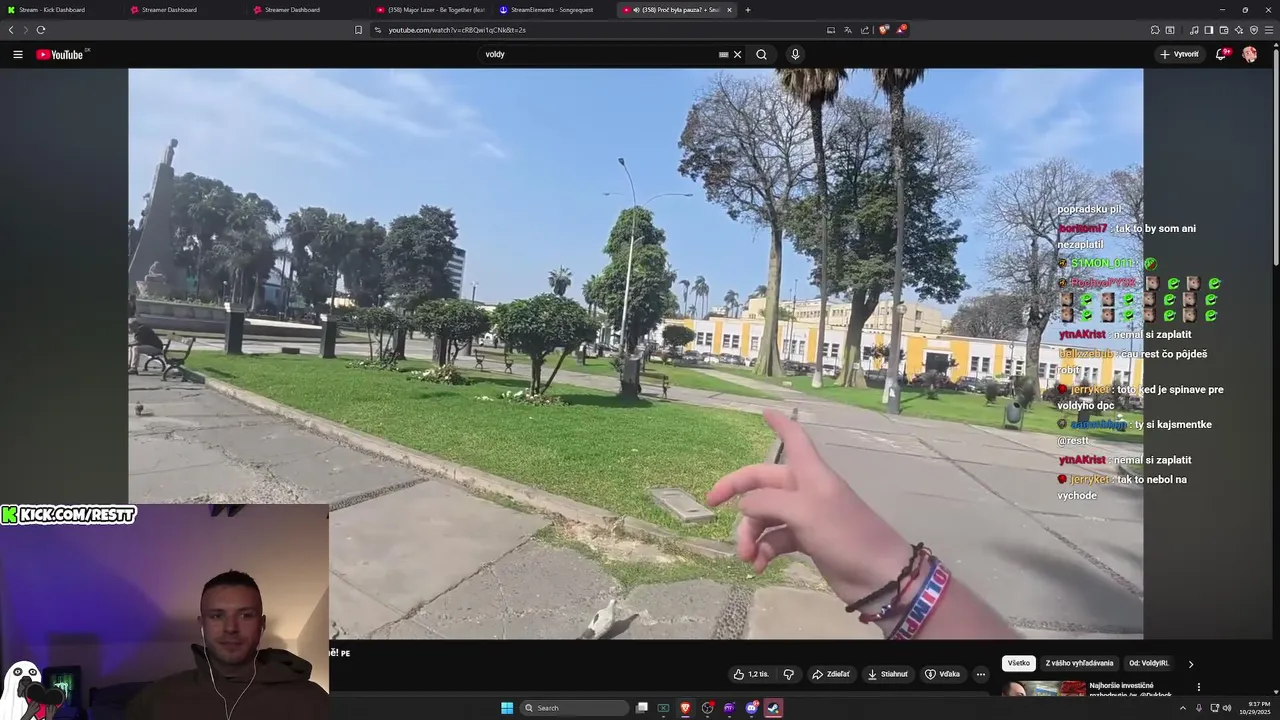
Task: Open site settings icon left of URL
Action: 378,30
